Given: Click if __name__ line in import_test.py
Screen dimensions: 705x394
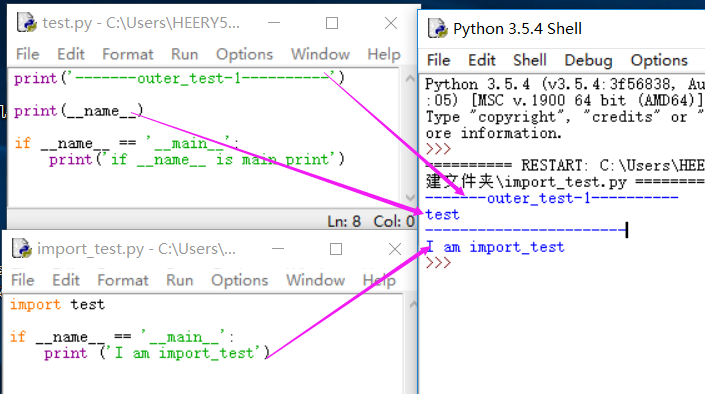Looking at the screenshot, I should pos(121,337).
